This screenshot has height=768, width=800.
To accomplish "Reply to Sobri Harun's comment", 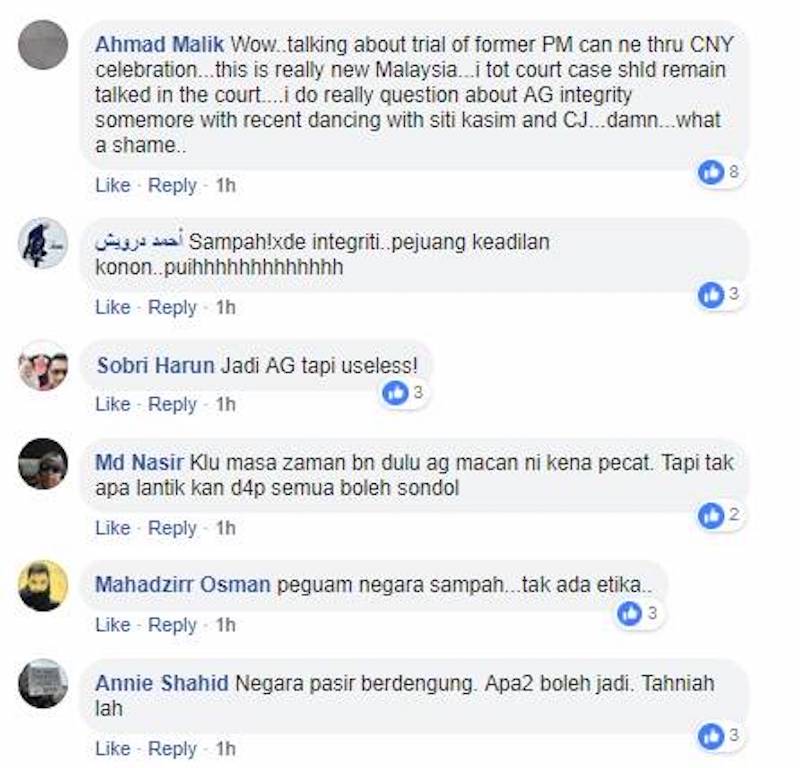I will (x=172, y=405).
